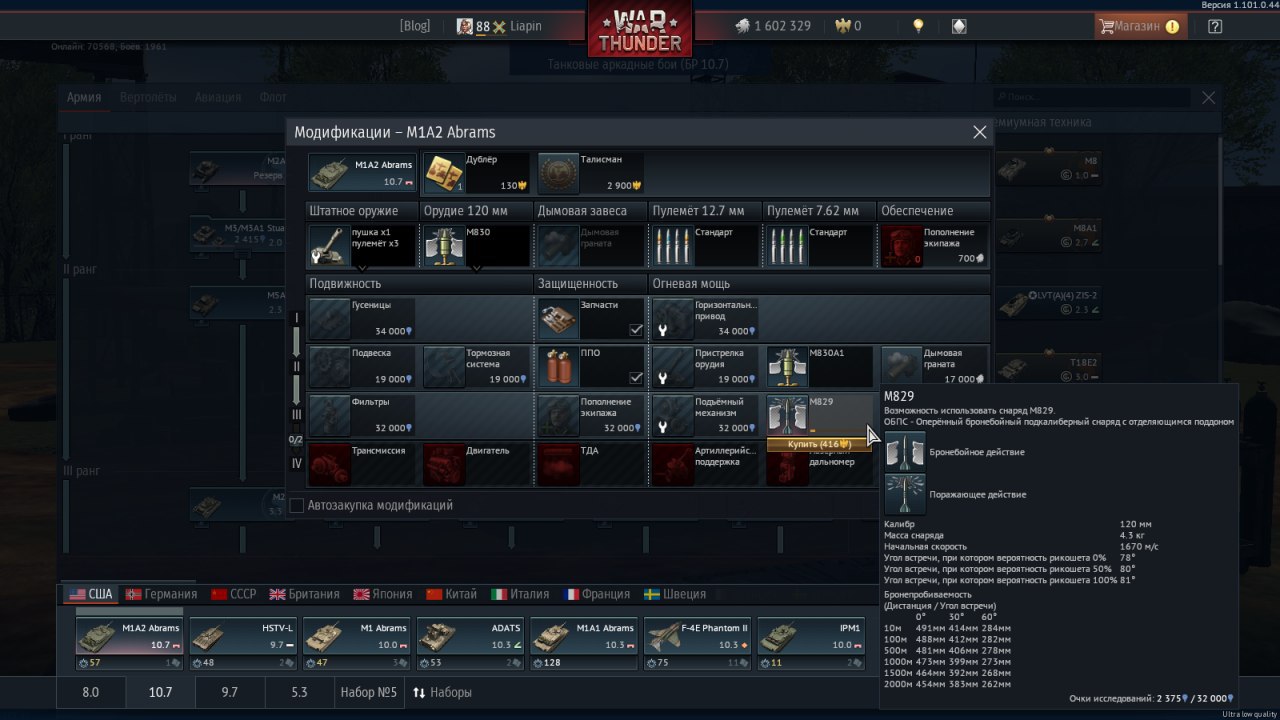Expand the M830 shell dropdown arrow

point(476,269)
